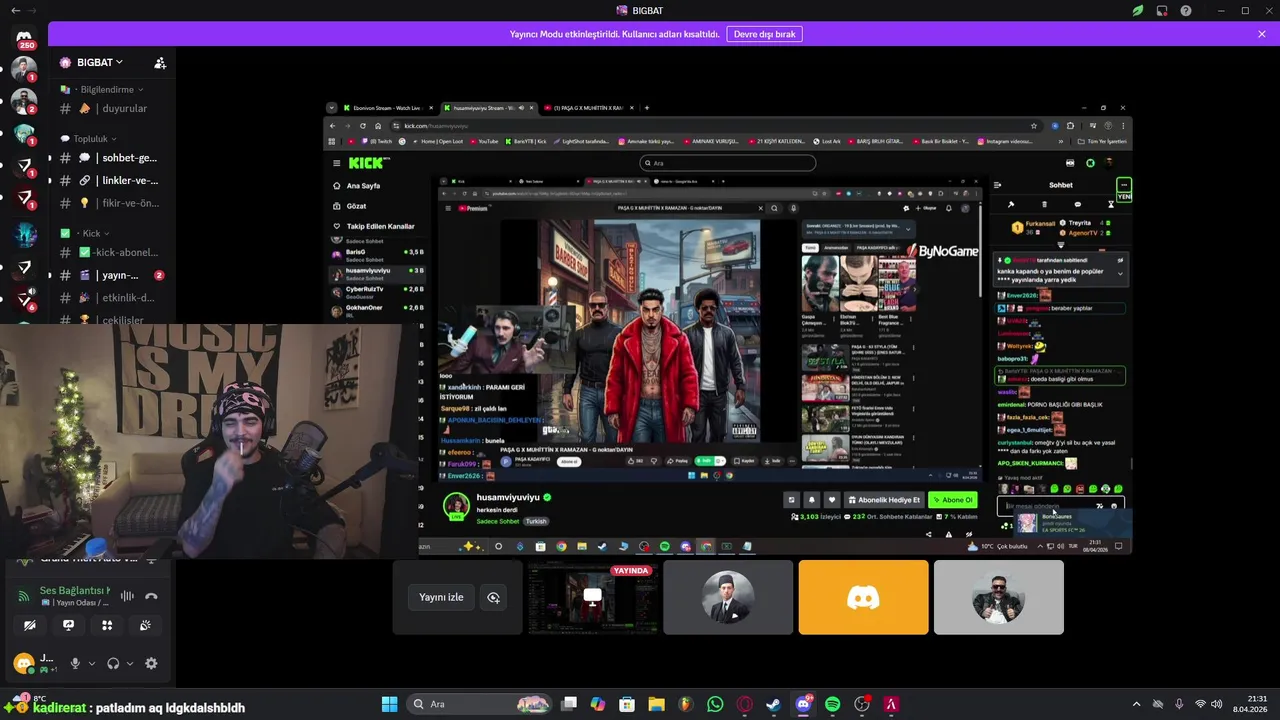Viewport: 1280px width, 720px height.
Task: Go forward with the Discord forward arrow
Action: (34, 11)
